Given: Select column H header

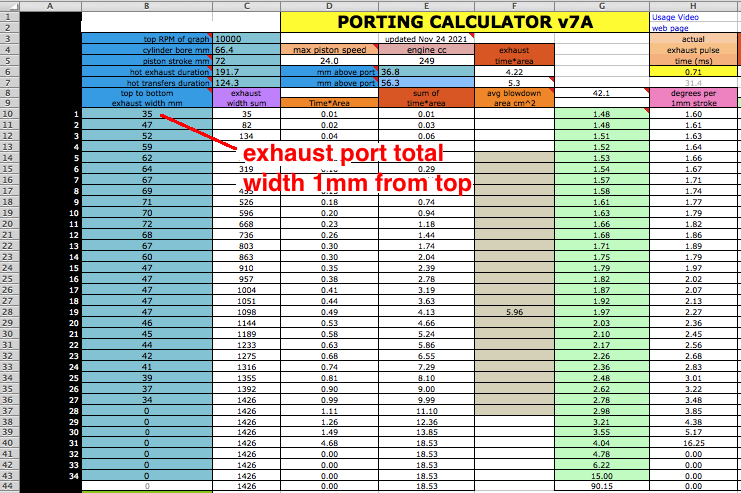Looking at the screenshot, I should click(693, 6).
